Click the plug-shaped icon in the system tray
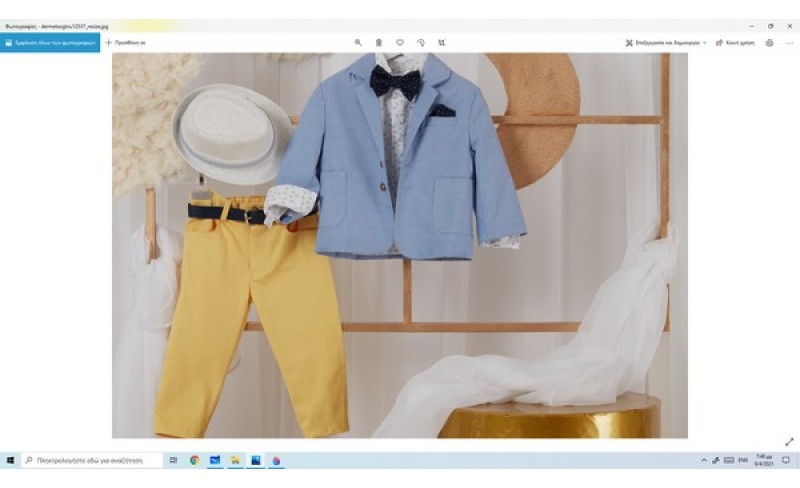 [x=716, y=460]
